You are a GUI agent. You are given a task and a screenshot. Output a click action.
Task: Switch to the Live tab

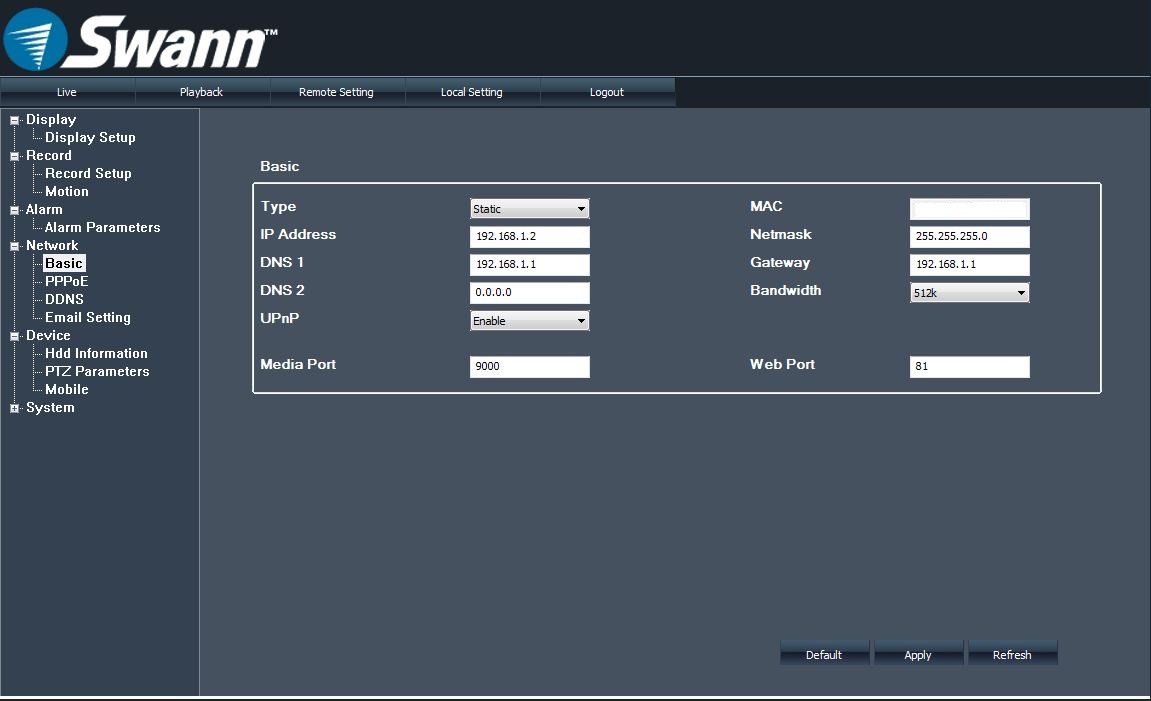click(67, 92)
